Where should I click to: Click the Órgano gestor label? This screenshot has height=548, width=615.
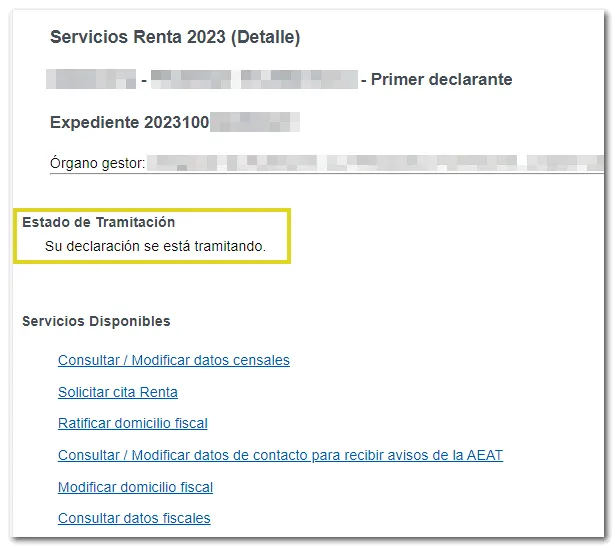(x=97, y=162)
